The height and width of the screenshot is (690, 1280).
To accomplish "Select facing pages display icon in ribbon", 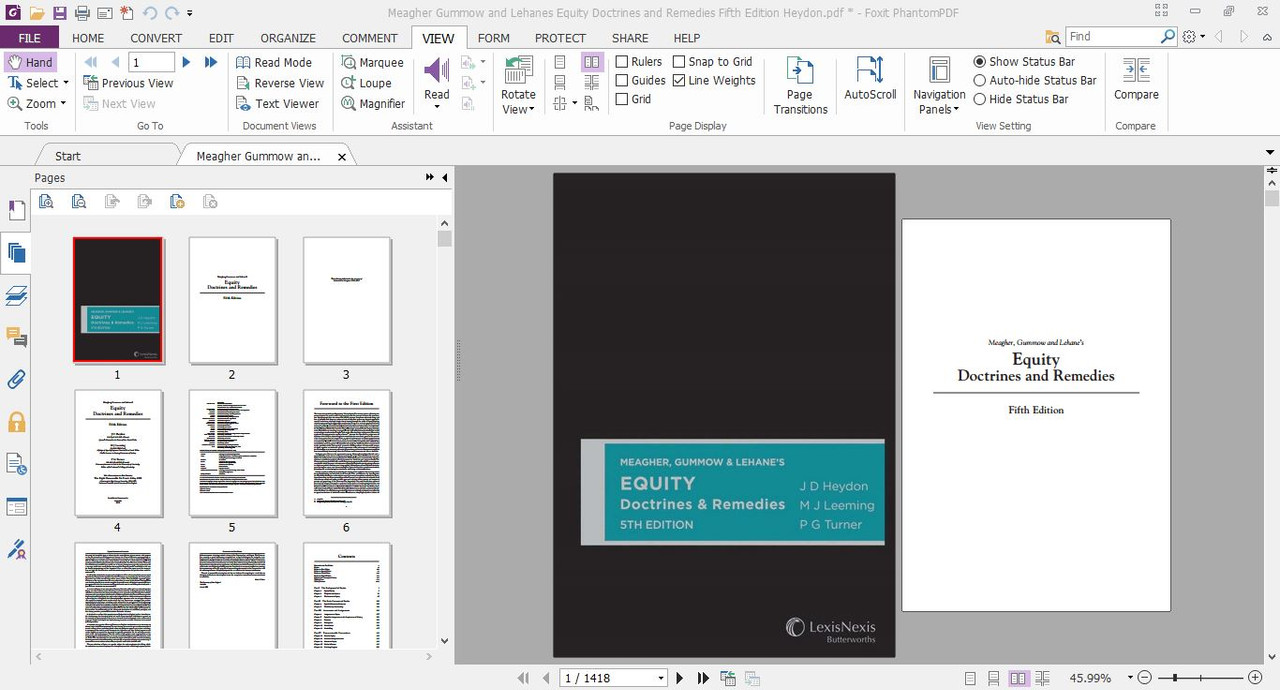I will [592, 62].
